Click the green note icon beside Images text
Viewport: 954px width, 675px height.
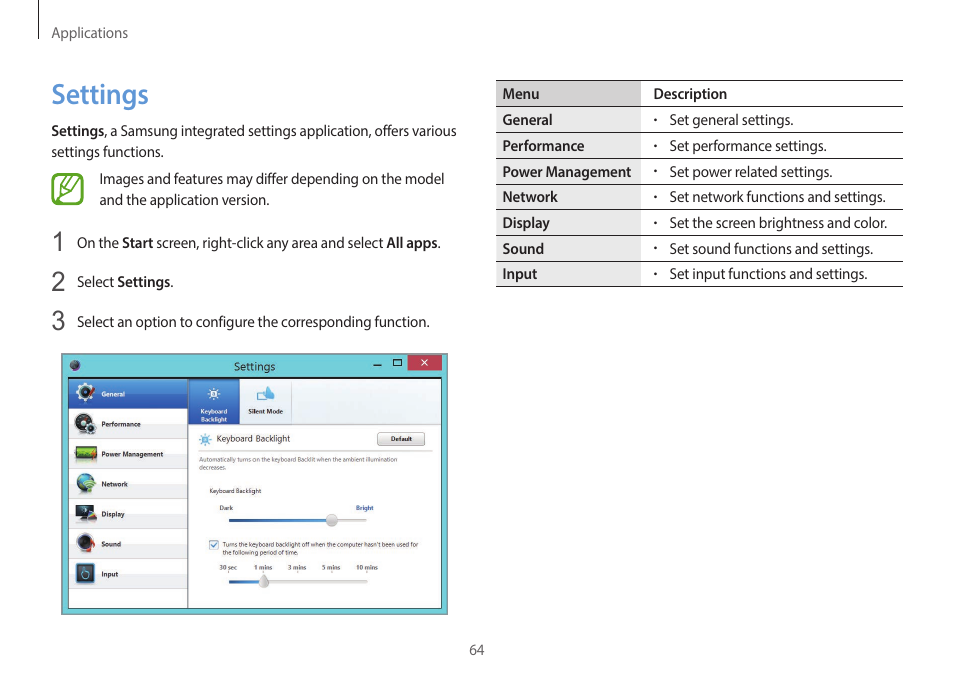click(68, 189)
